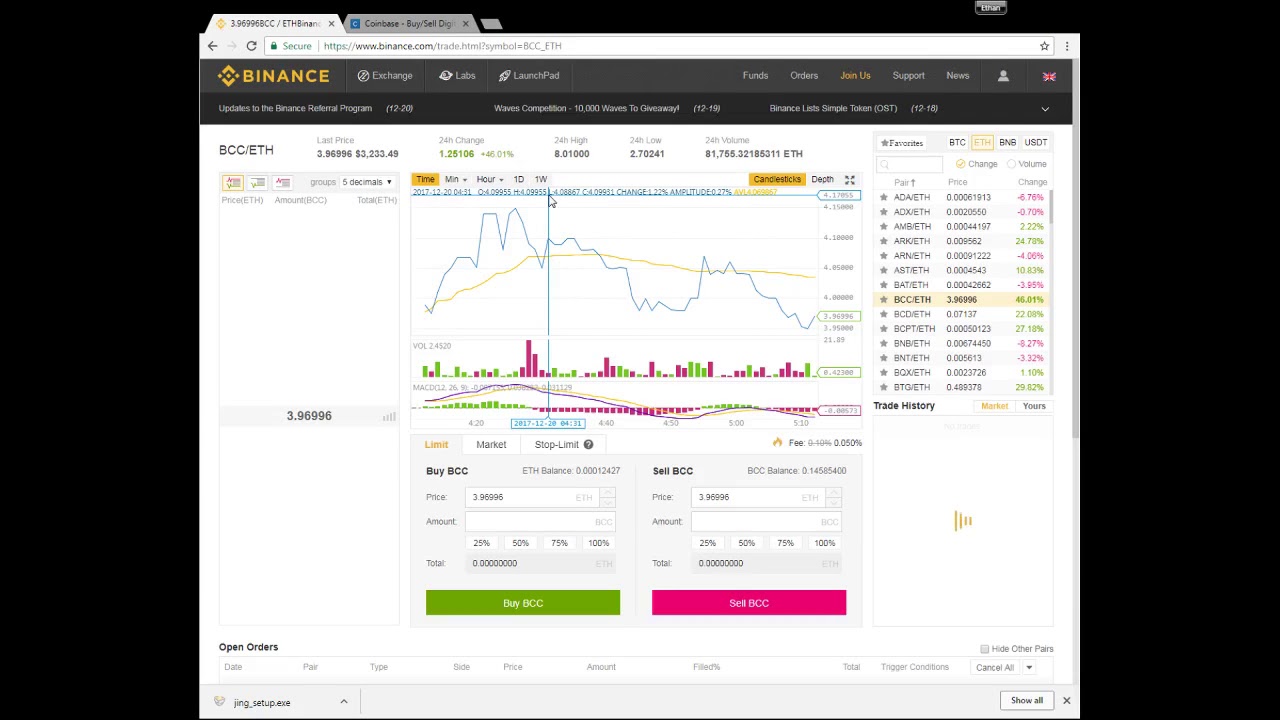The height and width of the screenshot is (720, 1280).
Task: Close the Coinbase browser tab
Action: (465, 23)
